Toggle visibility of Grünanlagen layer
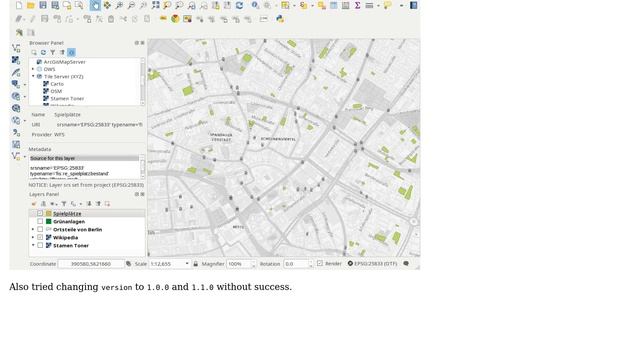 (40, 221)
